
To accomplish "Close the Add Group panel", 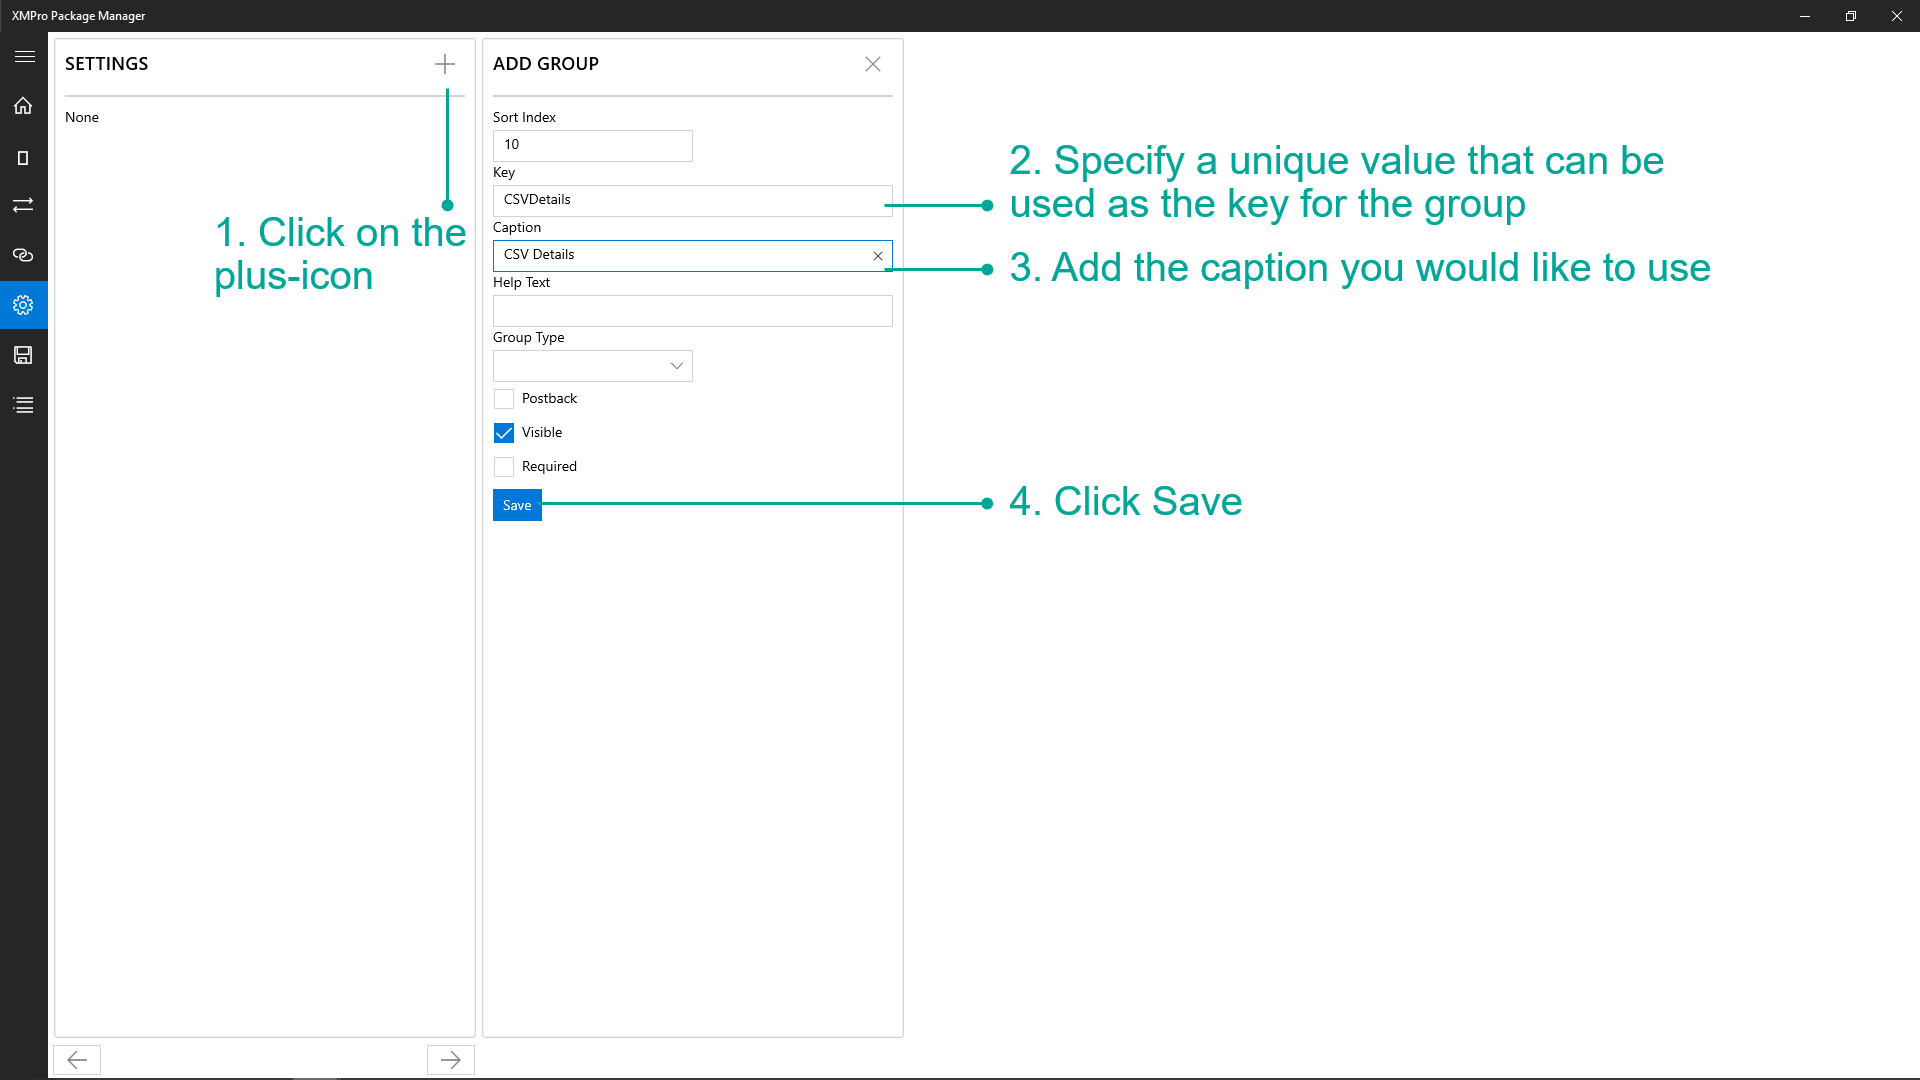I will pos(873,64).
